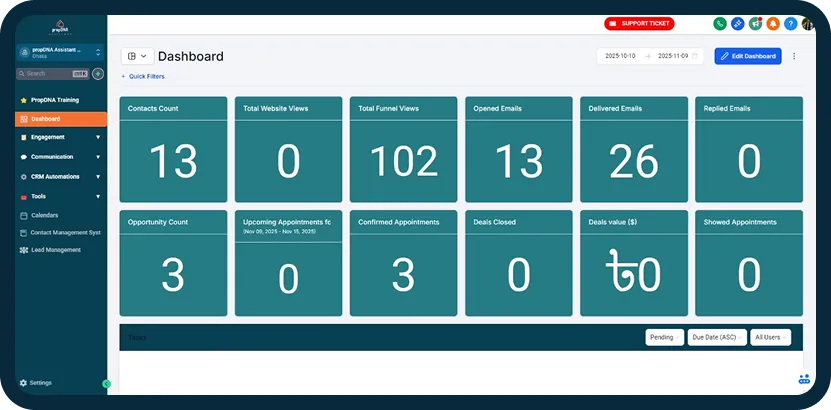Click the Confirmed Appointments card title

pos(399,222)
